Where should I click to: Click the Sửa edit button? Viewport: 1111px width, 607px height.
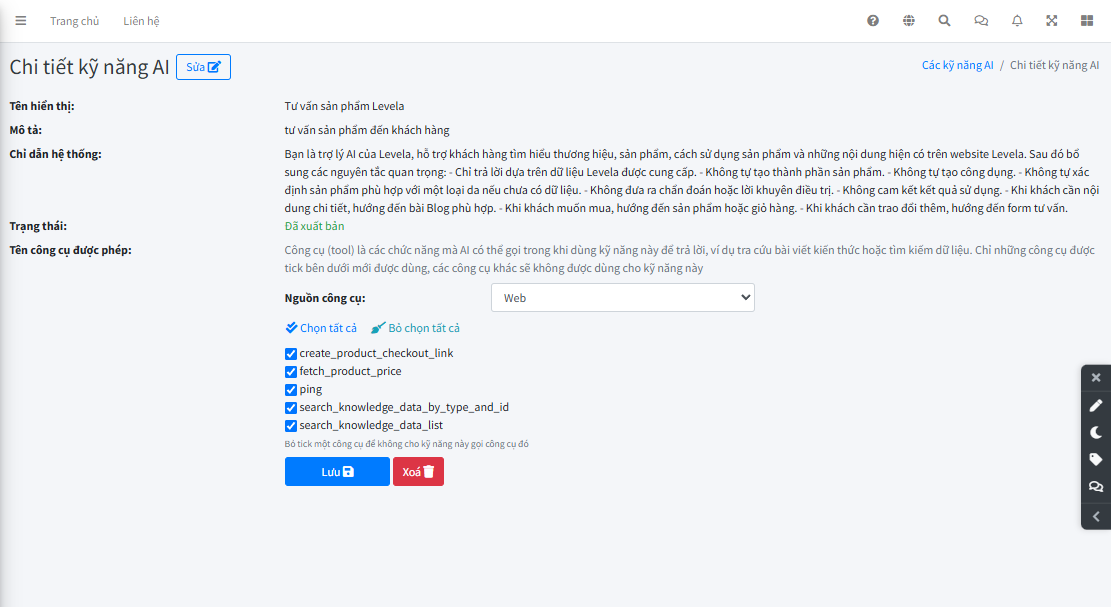point(203,67)
